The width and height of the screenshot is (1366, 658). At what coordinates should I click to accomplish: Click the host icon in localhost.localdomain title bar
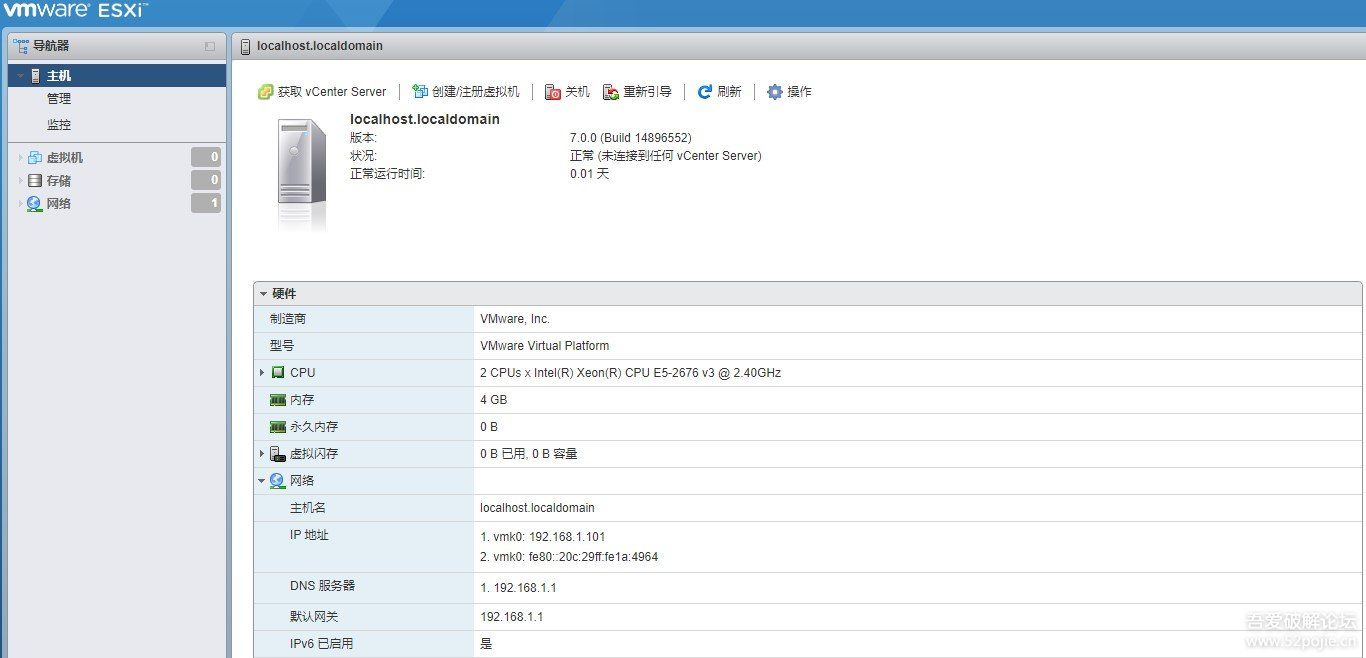coord(246,46)
